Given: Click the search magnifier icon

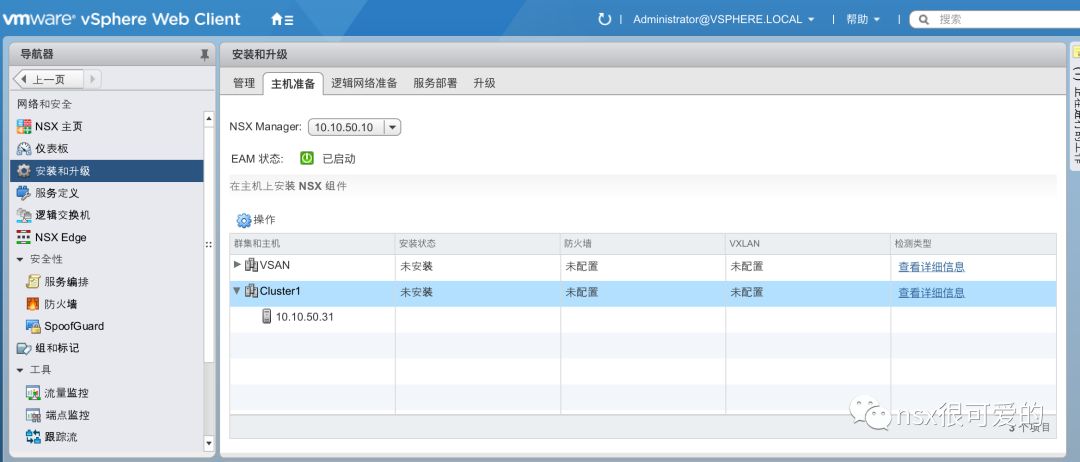Looking at the screenshot, I should pyautogui.click(x=924, y=19).
